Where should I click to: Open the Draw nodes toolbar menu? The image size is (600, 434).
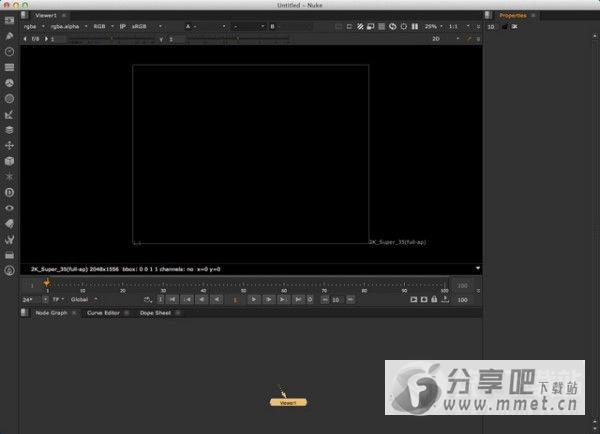(9, 36)
